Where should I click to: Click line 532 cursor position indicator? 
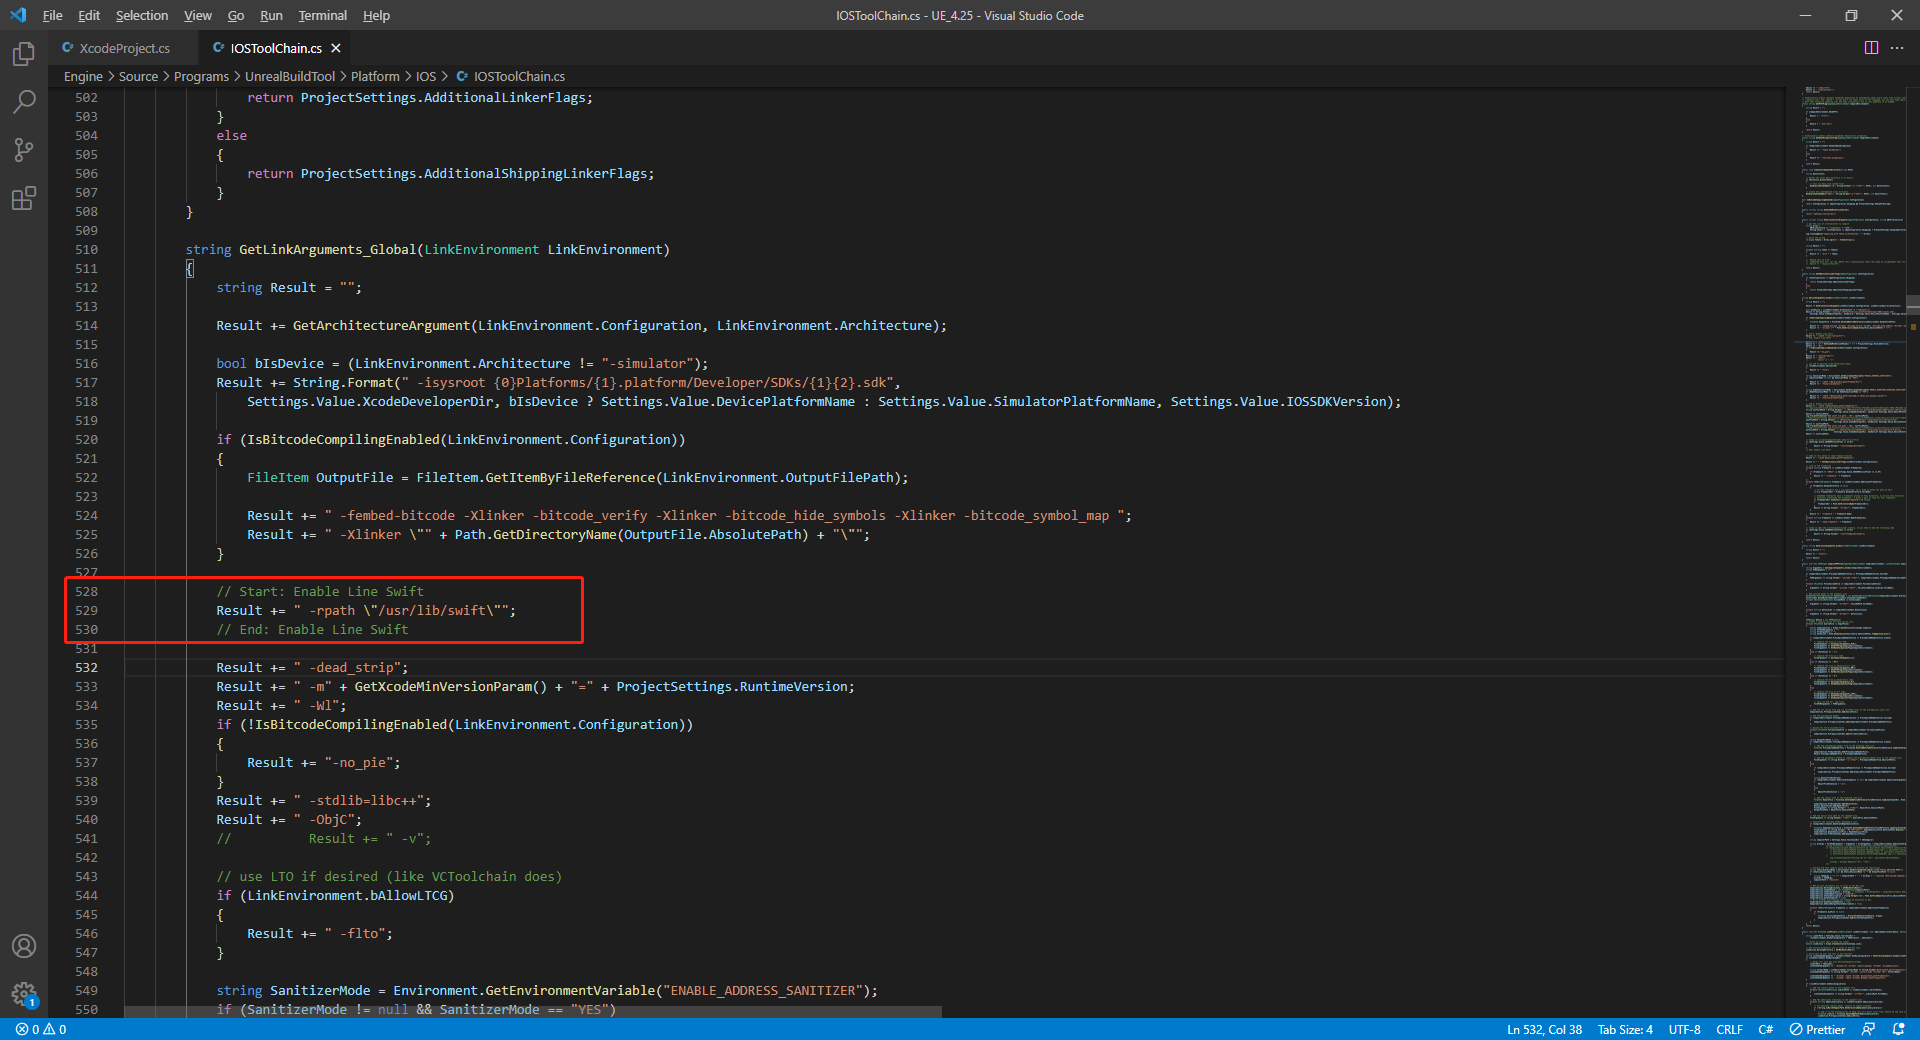(1543, 1029)
